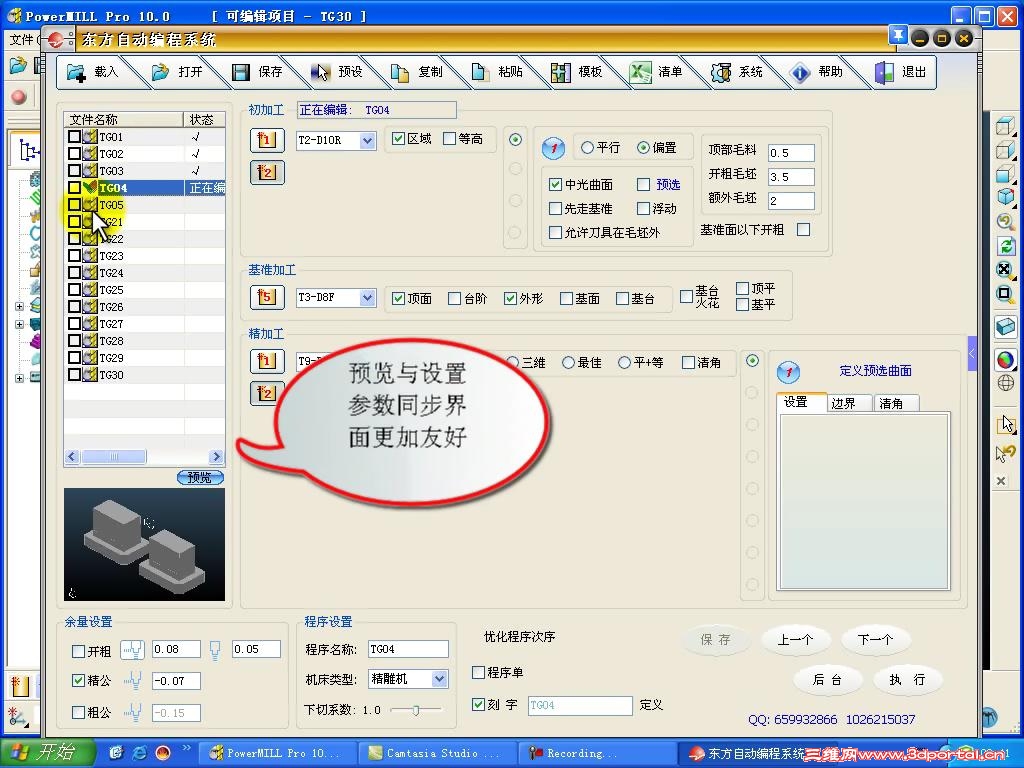
Task: Toggle the 外形 checkbox in datum machining
Action: (x=511, y=298)
